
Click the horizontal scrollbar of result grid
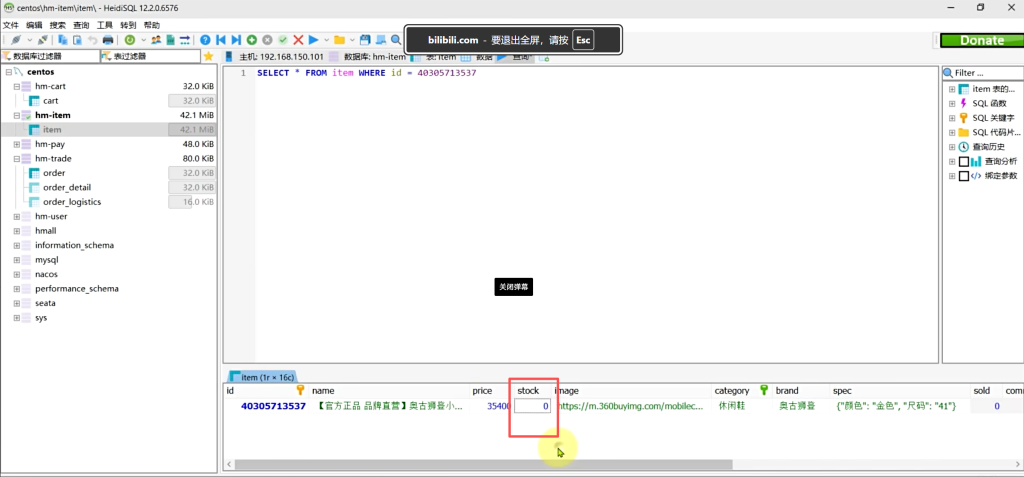[x=500, y=465]
